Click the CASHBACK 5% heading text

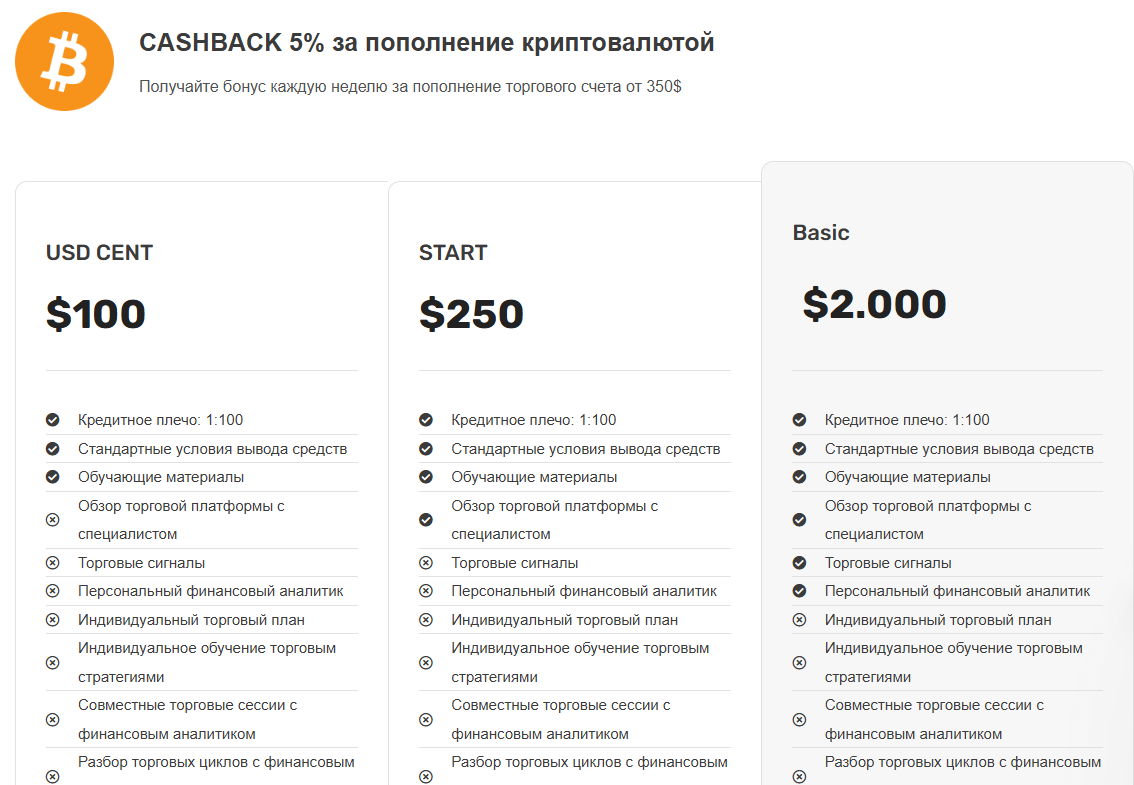coord(427,43)
